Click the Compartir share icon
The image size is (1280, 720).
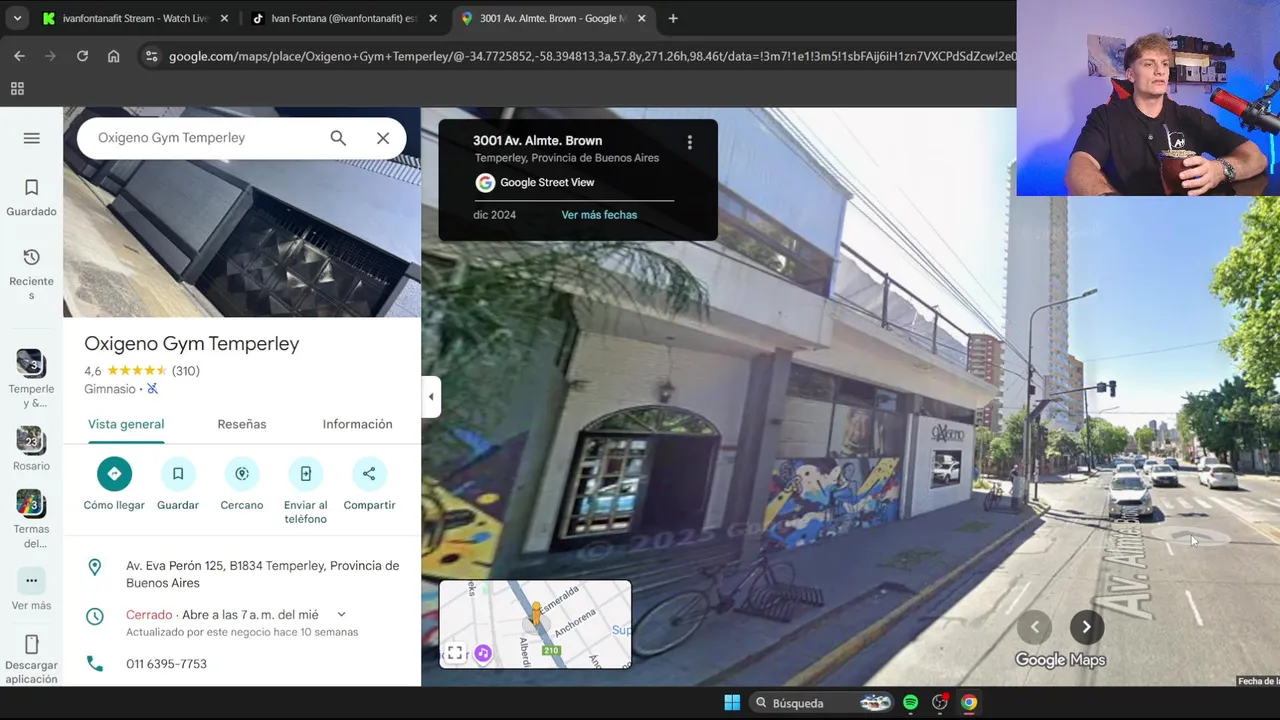point(369,474)
